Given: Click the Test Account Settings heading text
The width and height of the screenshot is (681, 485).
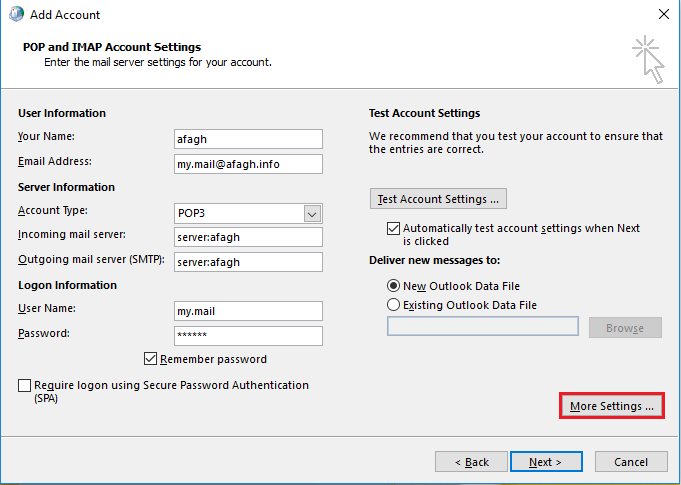Looking at the screenshot, I should pyautogui.click(x=424, y=113).
